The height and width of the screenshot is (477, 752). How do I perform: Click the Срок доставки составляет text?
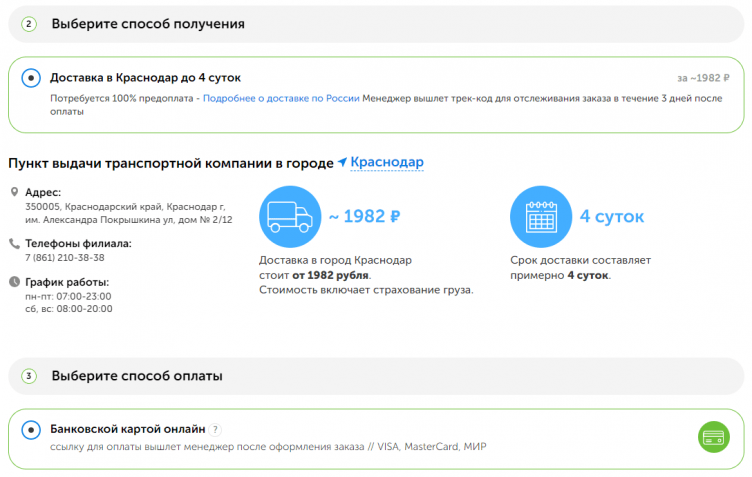[580, 260]
